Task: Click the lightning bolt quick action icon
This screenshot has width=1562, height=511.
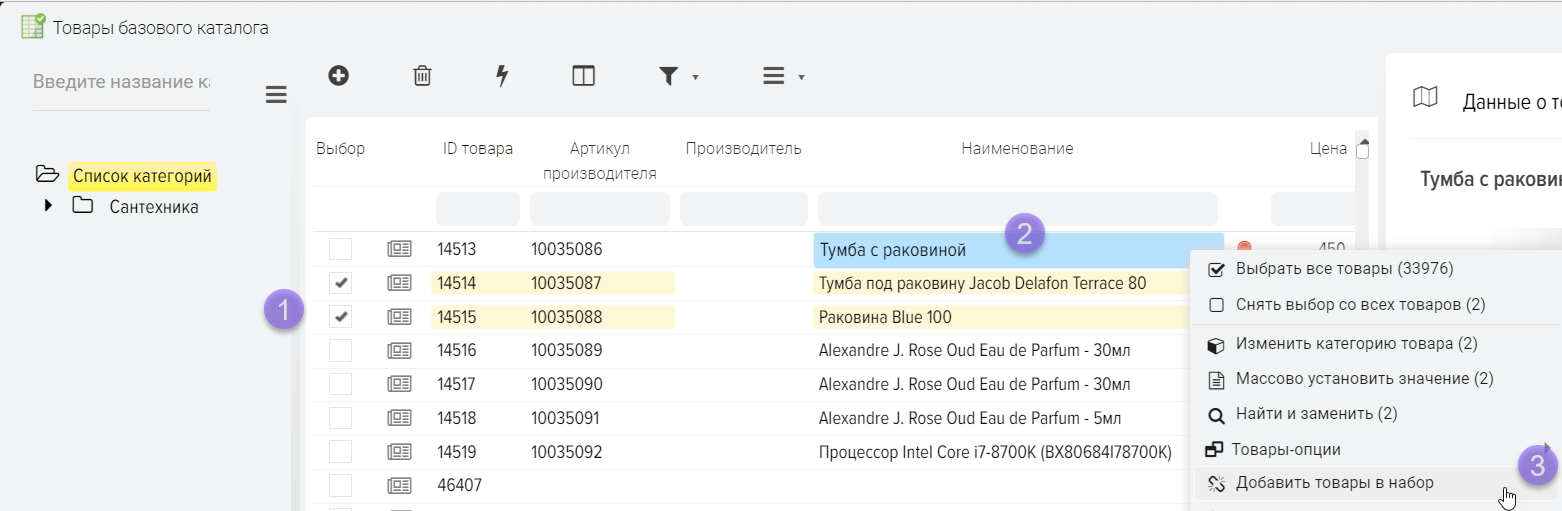Action: [x=502, y=76]
